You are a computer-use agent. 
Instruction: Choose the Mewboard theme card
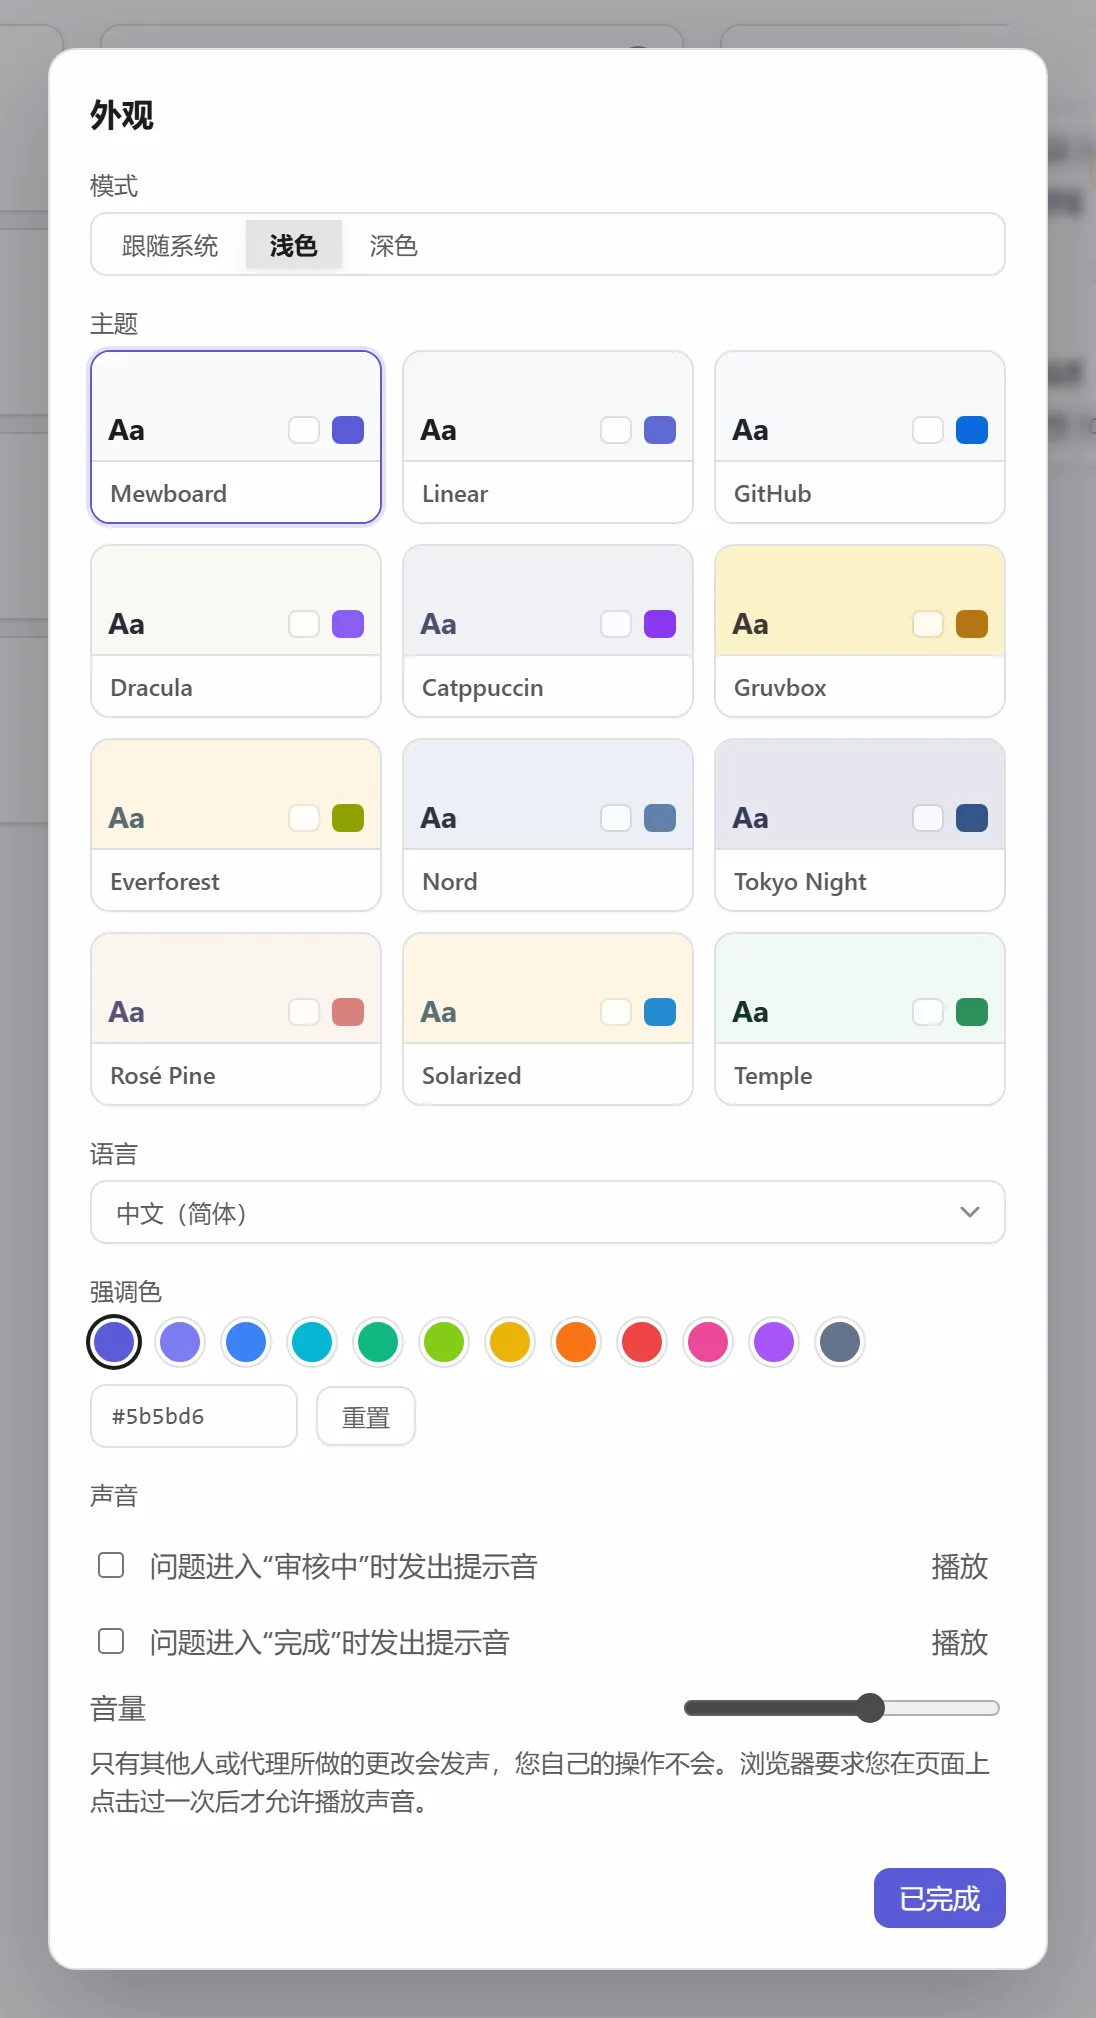point(236,437)
